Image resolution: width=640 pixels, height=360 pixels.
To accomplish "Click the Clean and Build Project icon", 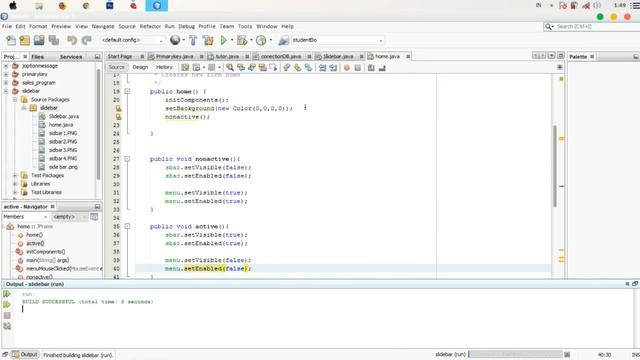I will pos(208,40).
